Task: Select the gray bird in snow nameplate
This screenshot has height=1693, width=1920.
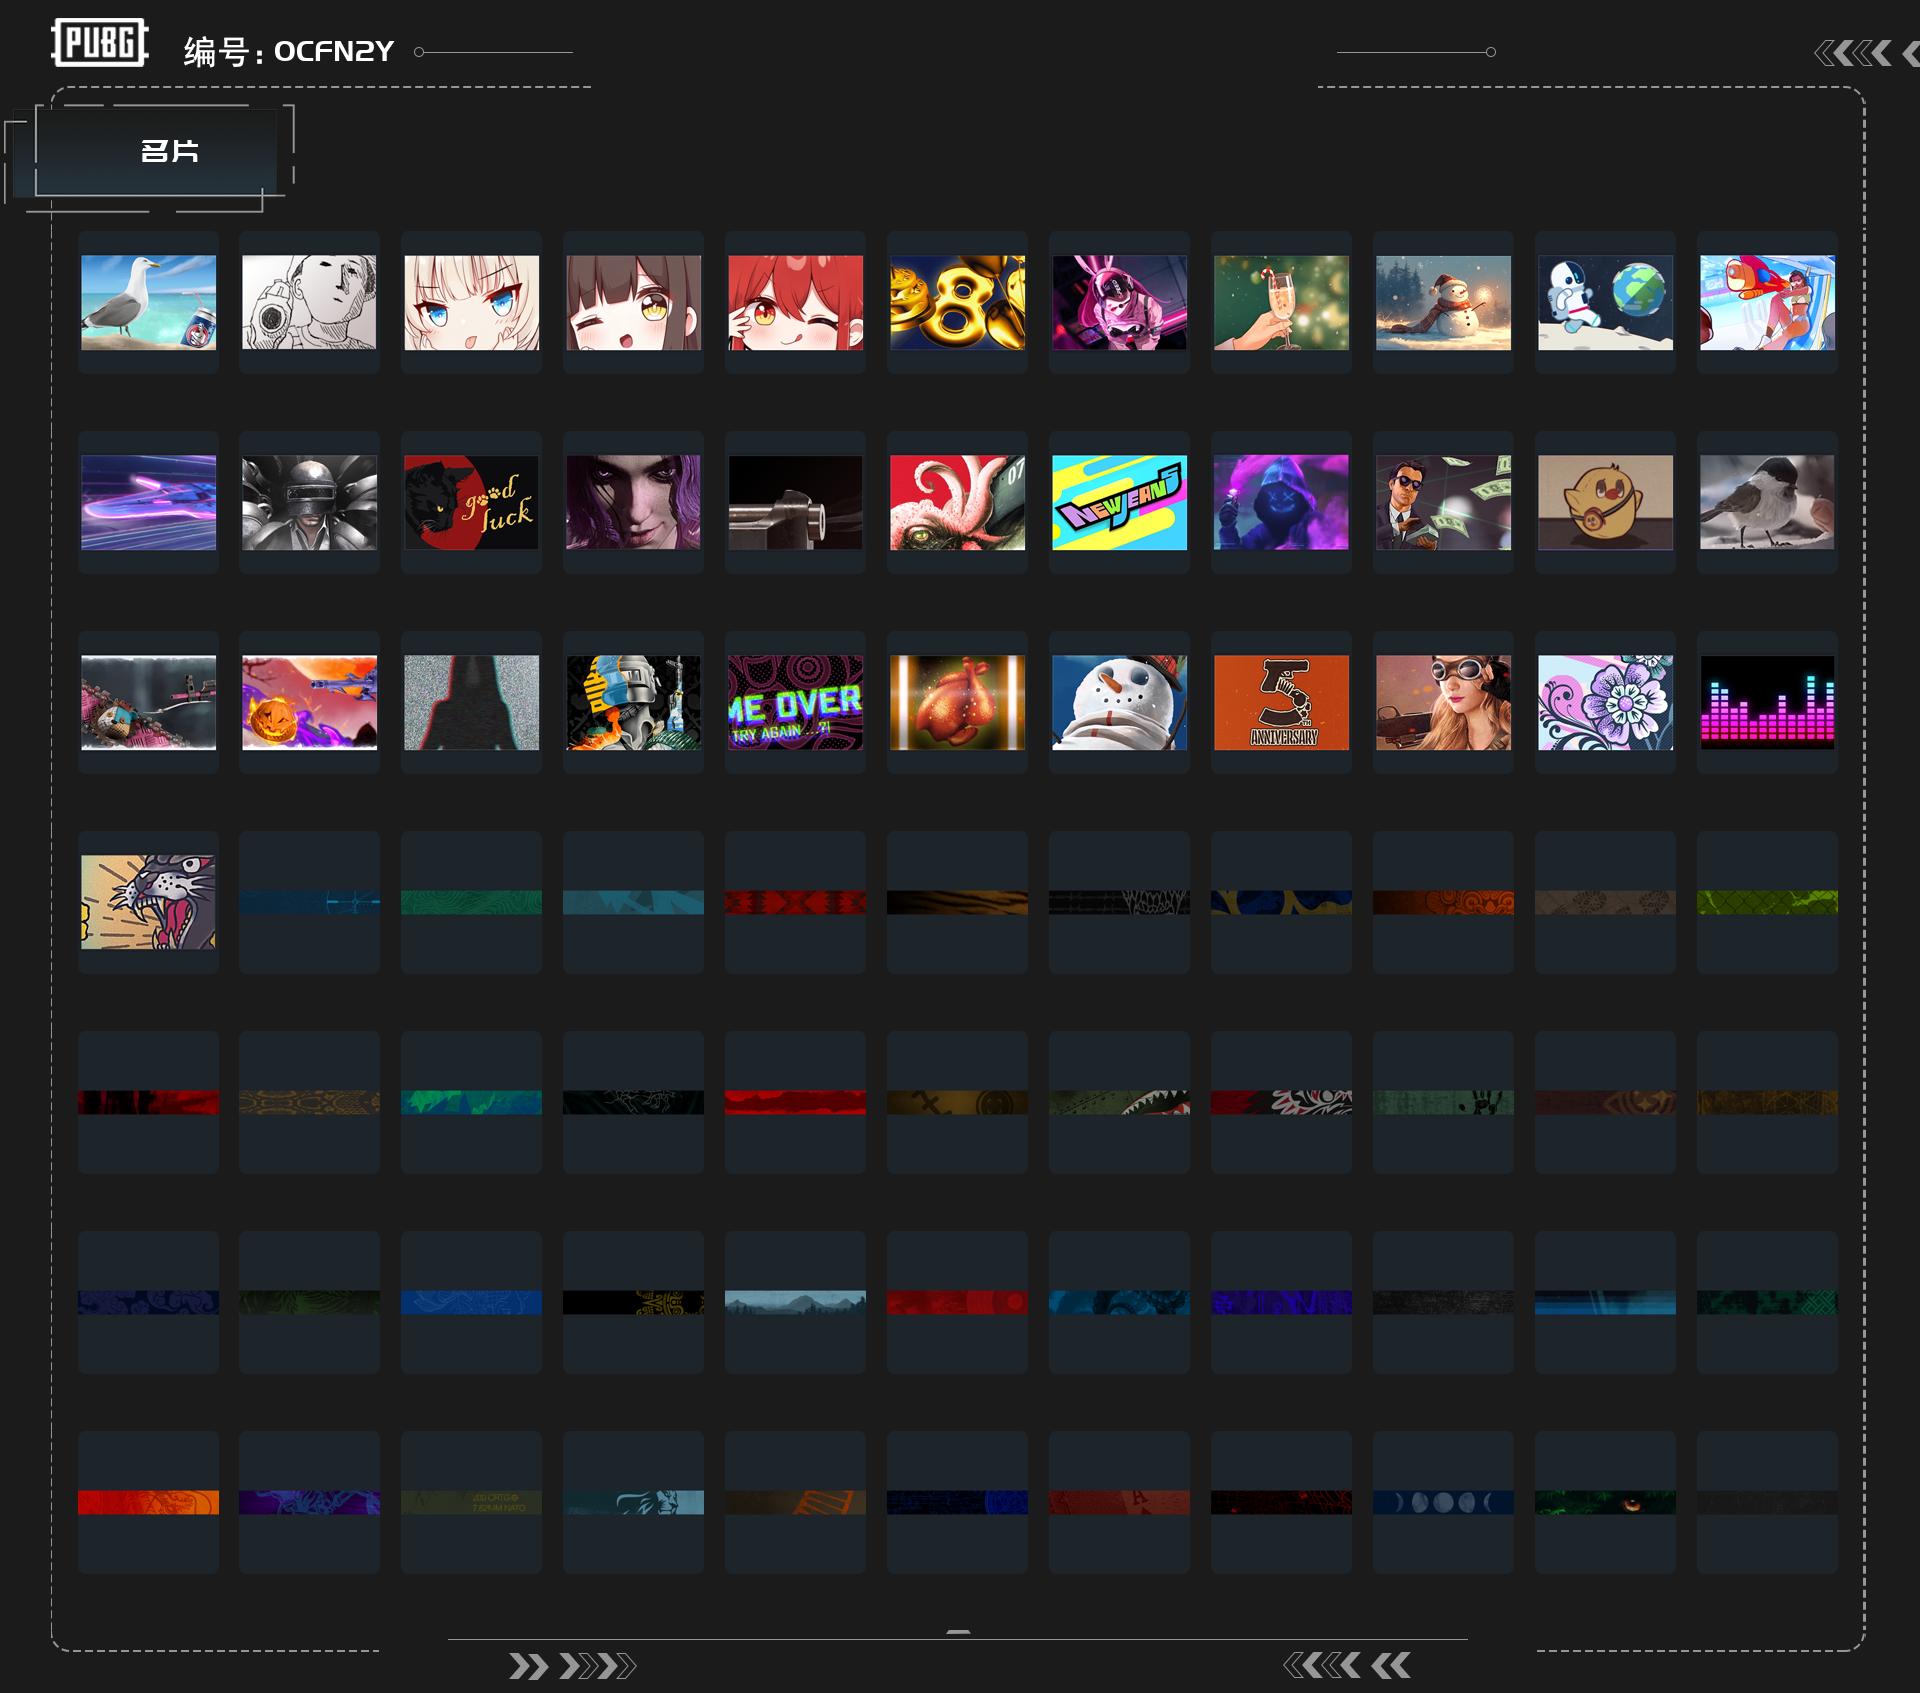Action: pyautogui.click(x=1768, y=502)
